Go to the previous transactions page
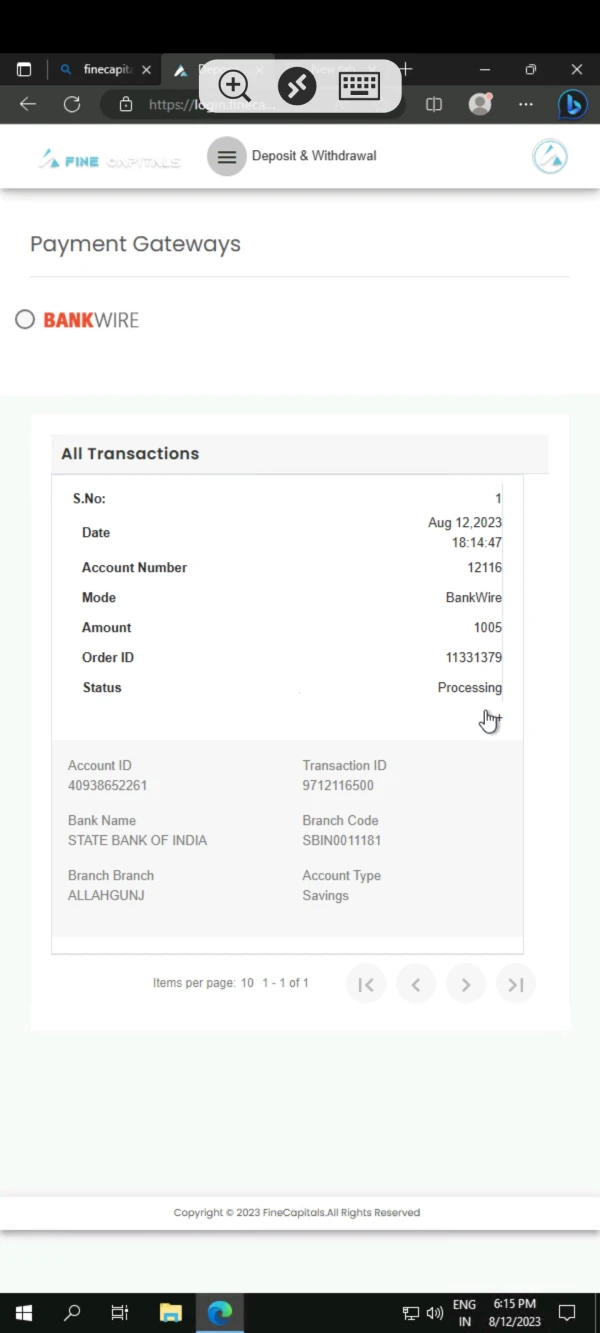 point(416,985)
